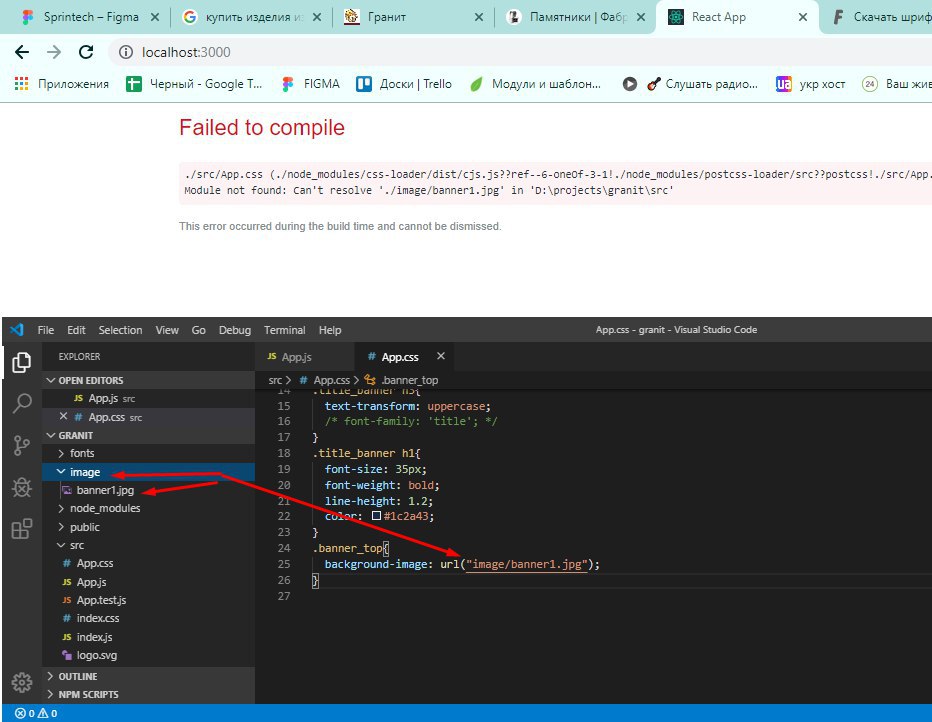932x722 pixels.
Task: Open the Extensions view icon
Action: tap(21, 529)
